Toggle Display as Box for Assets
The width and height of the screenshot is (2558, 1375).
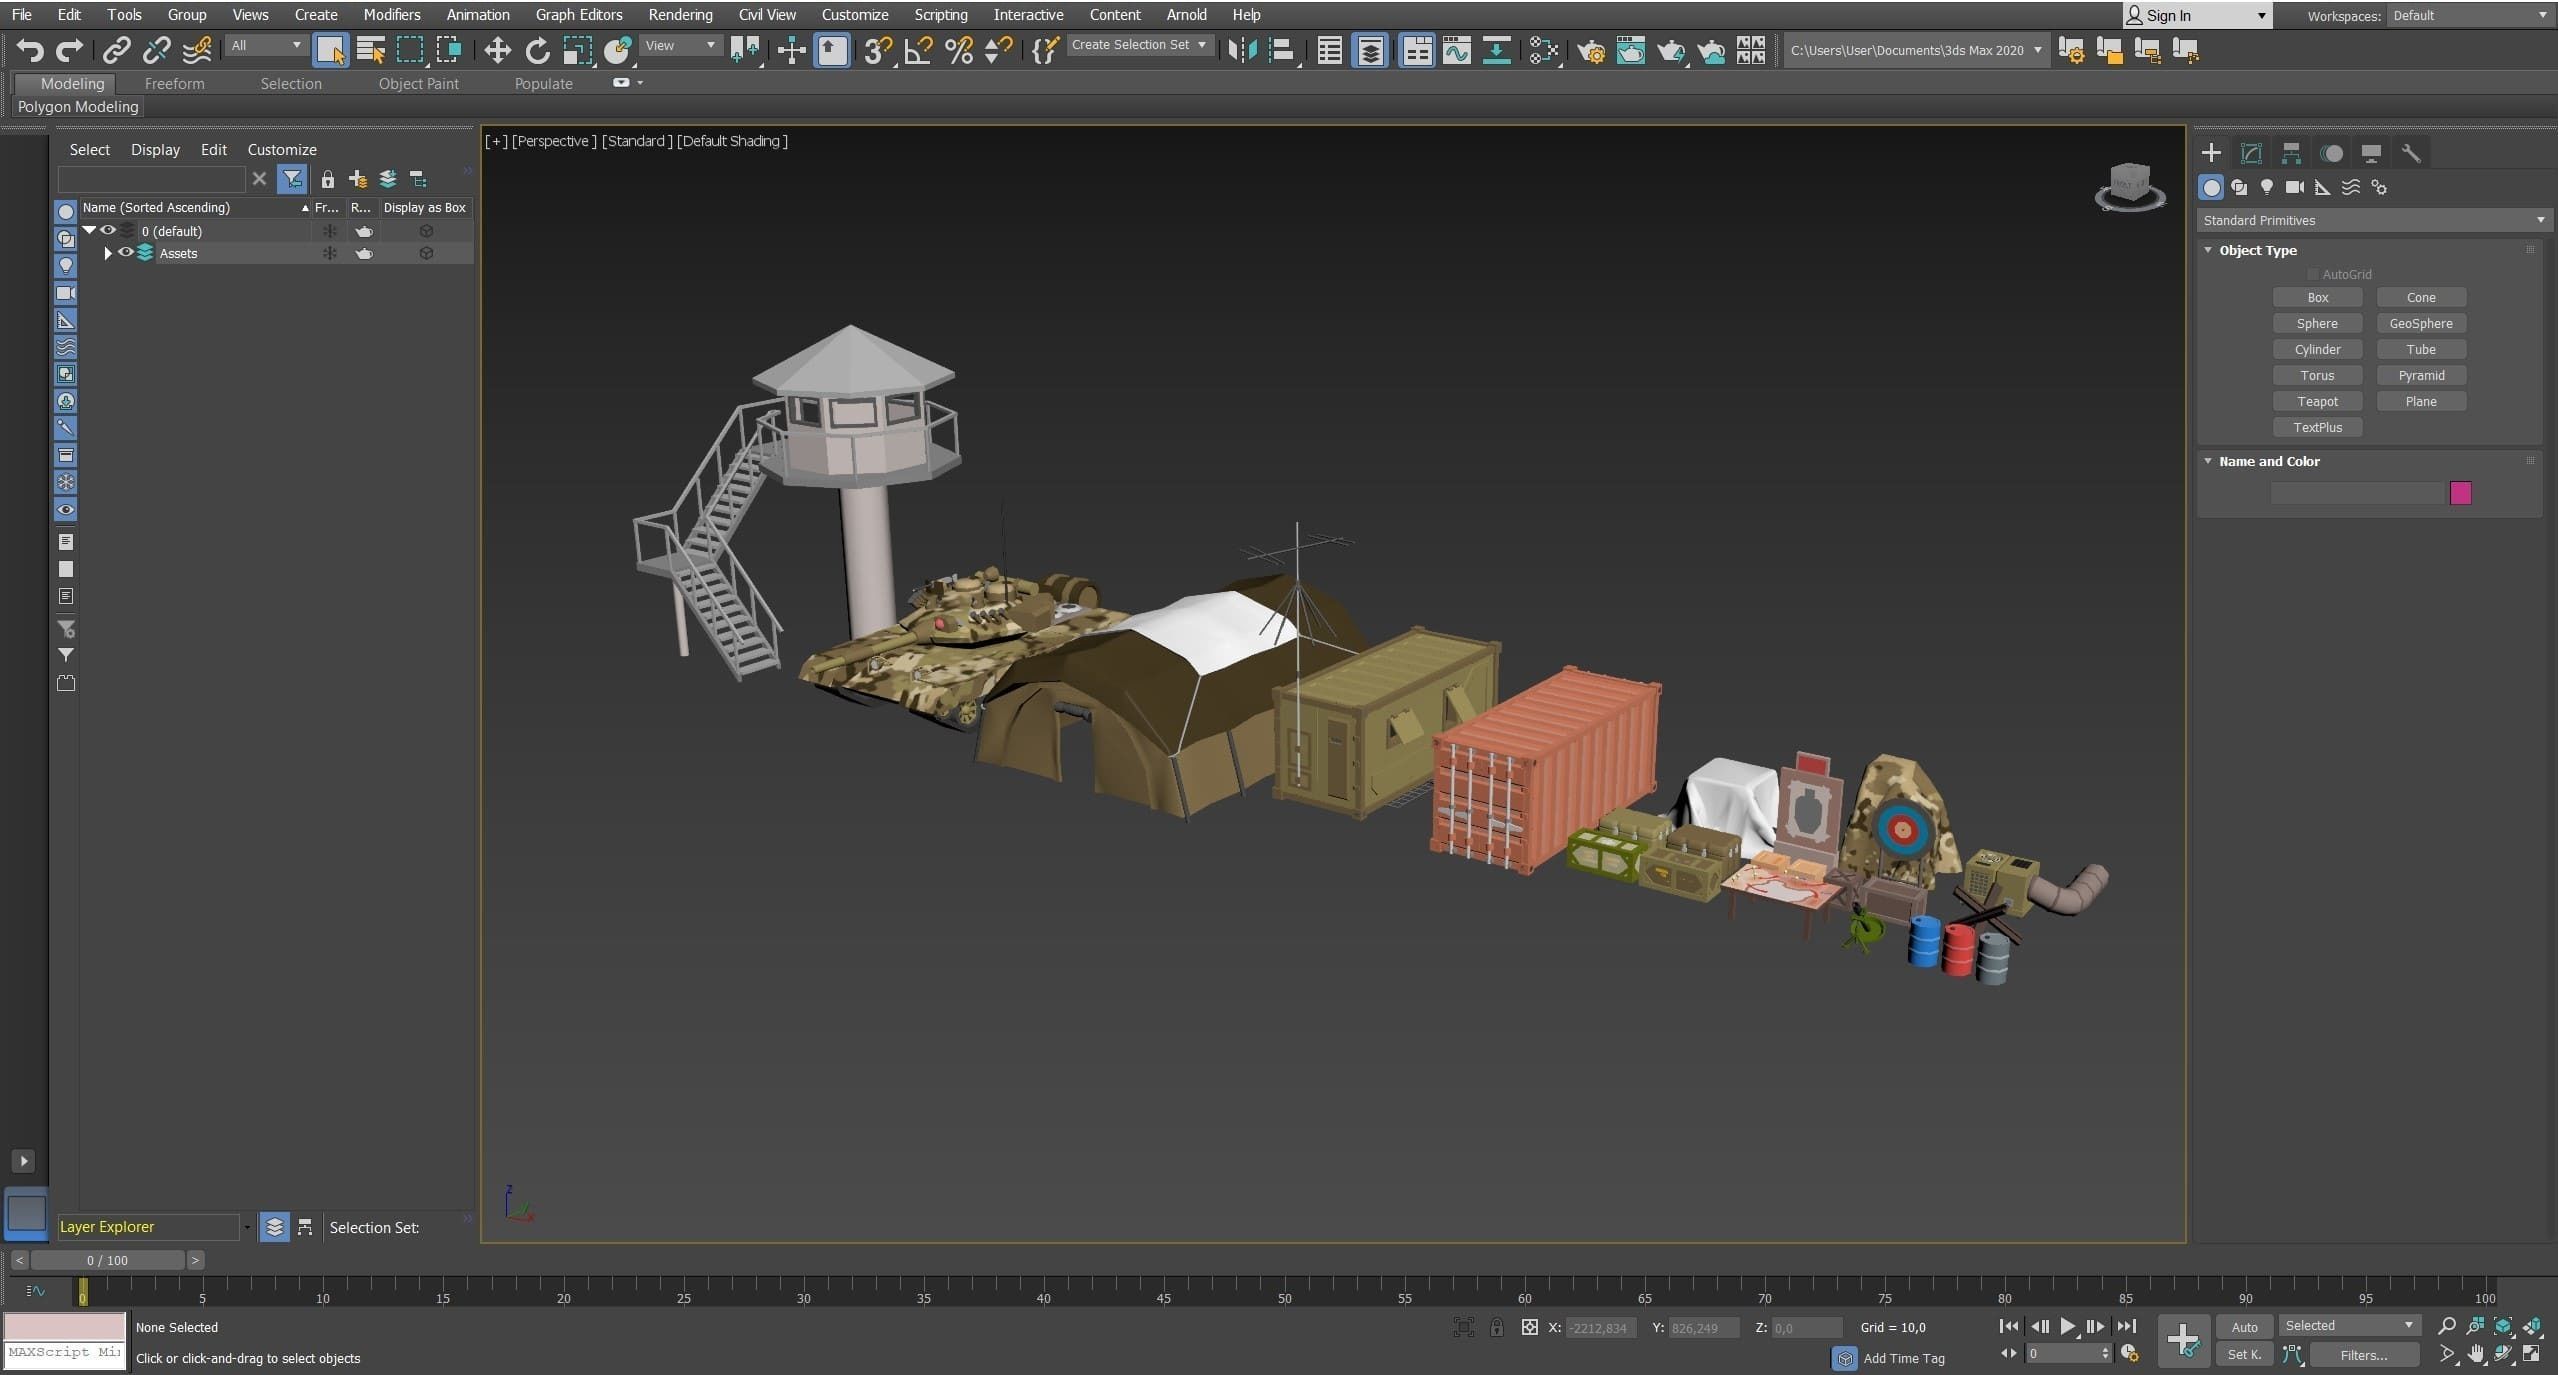point(426,253)
